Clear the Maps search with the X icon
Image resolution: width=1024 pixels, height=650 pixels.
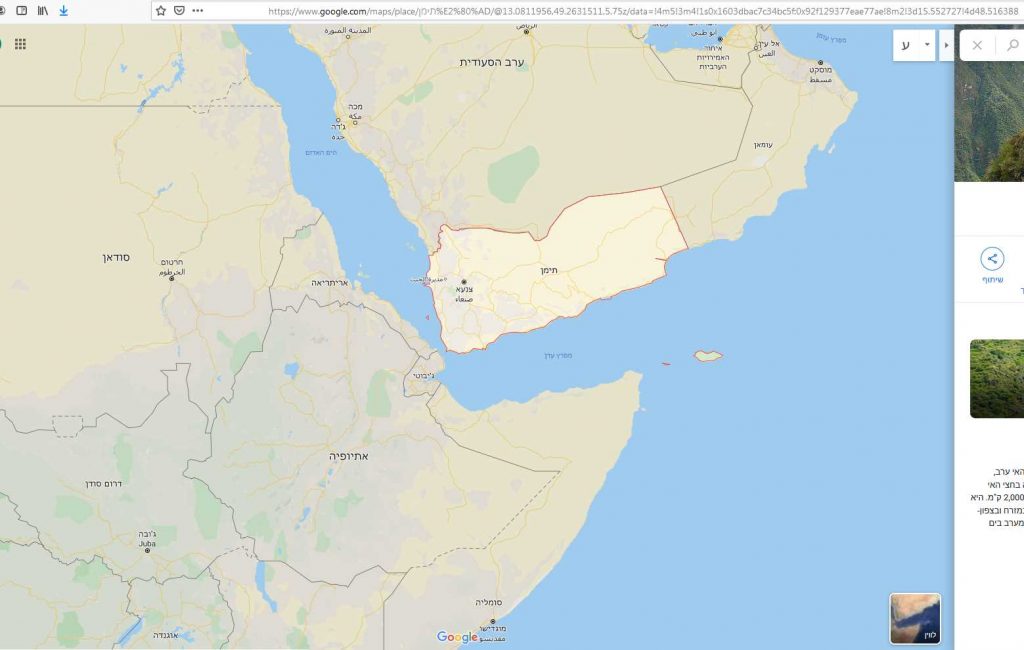(977, 45)
